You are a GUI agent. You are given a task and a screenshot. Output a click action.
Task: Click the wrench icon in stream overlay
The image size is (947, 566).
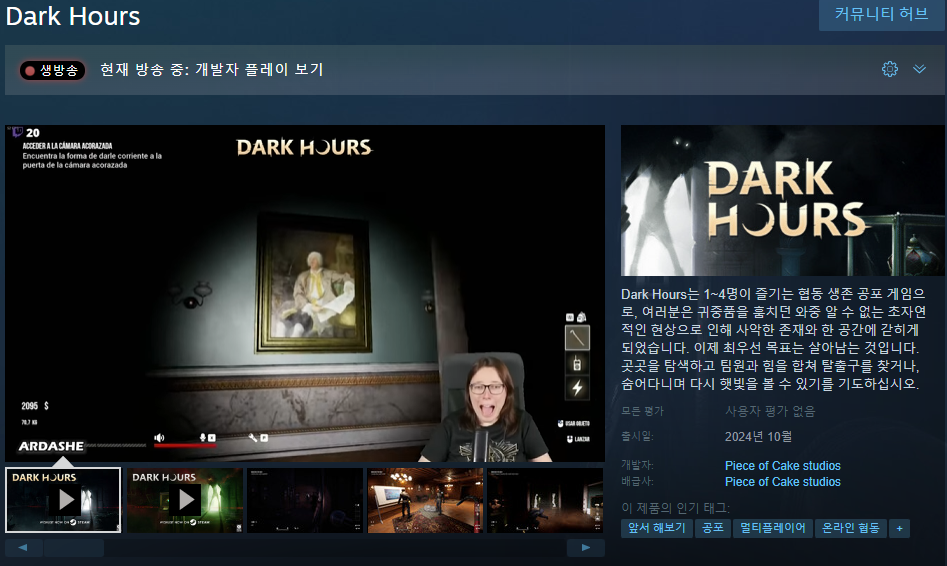tap(252, 437)
